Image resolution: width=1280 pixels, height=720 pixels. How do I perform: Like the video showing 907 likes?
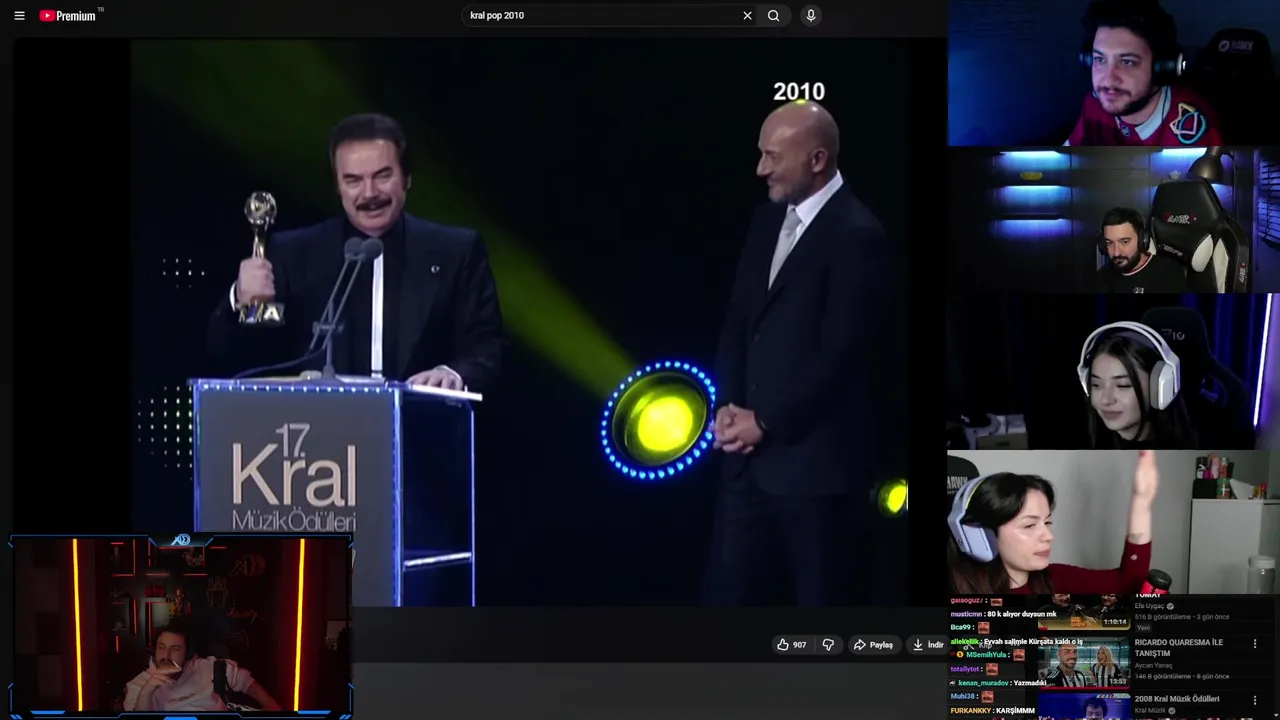(x=792, y=645)
